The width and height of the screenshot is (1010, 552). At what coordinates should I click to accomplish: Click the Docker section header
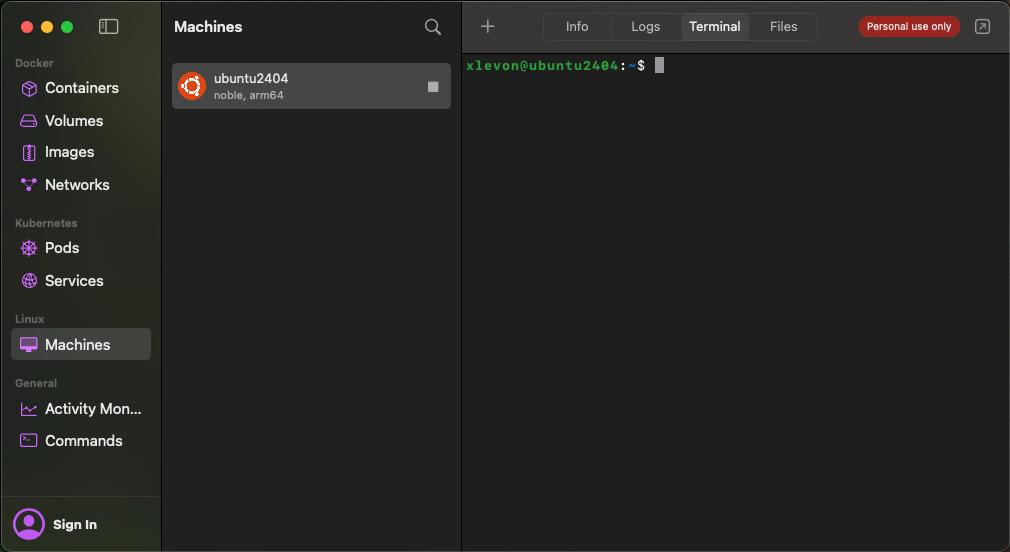pos(34,63)
